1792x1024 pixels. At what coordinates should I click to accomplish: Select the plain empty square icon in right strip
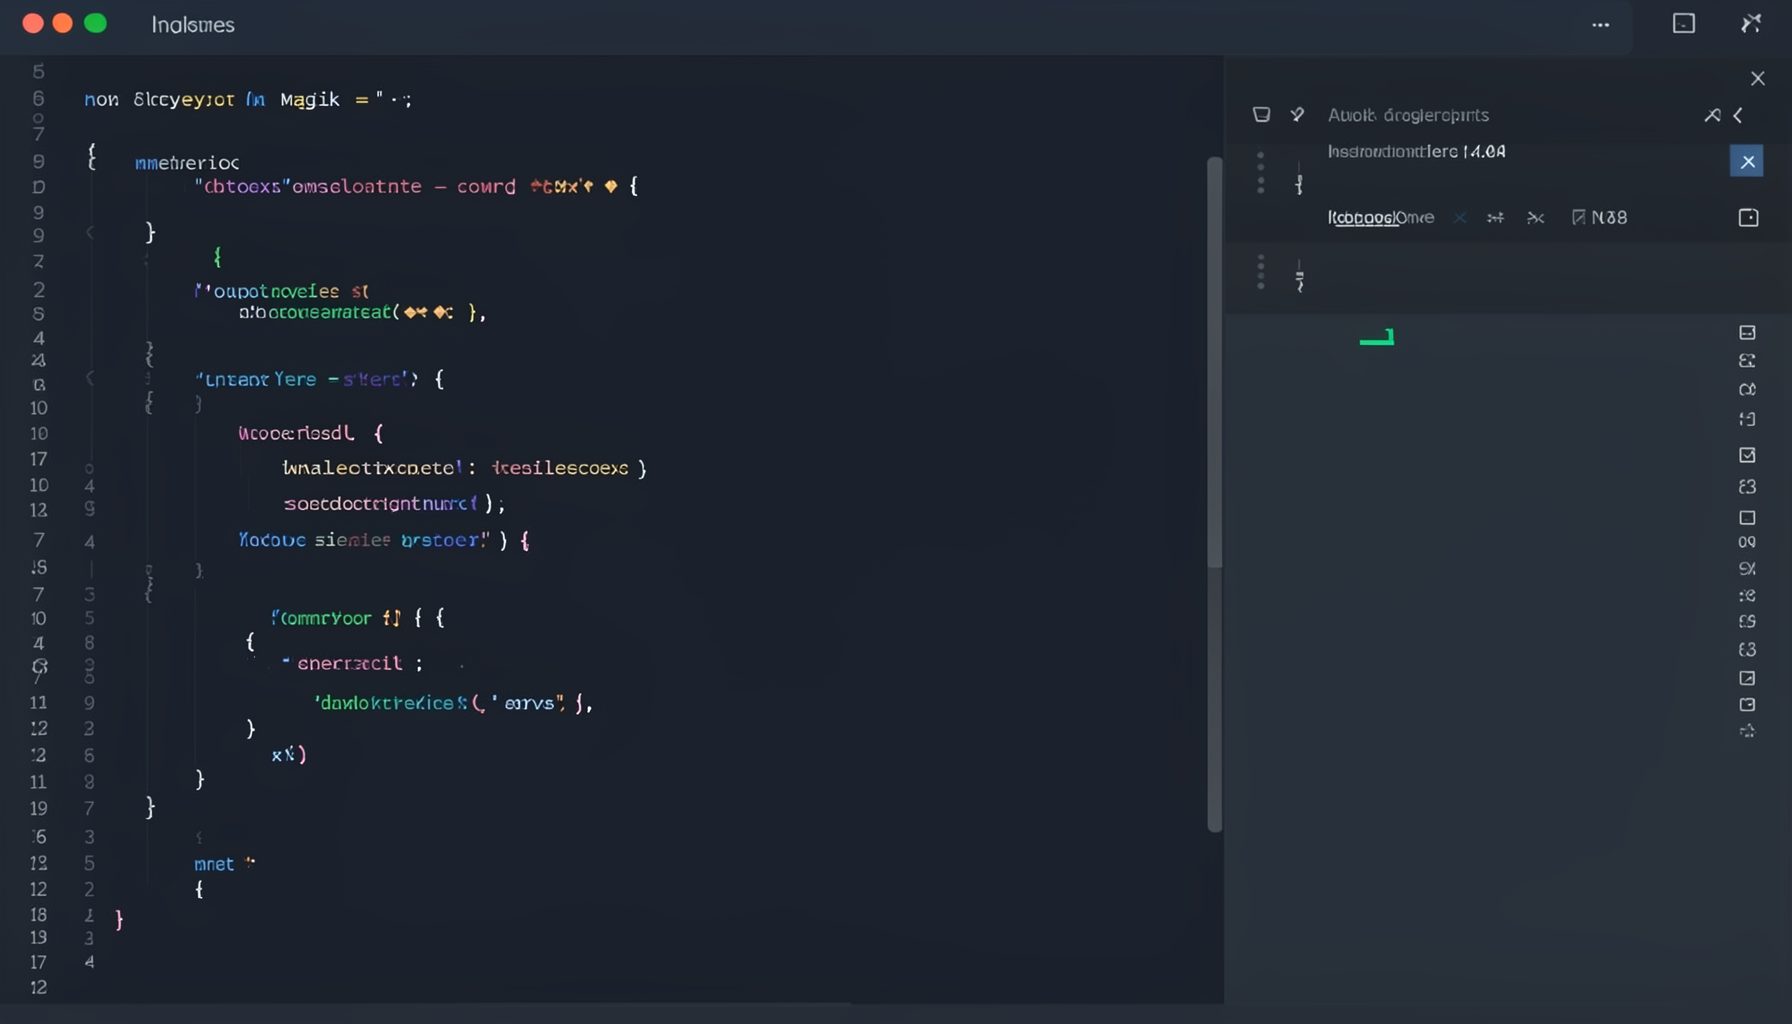[1747, 518]
